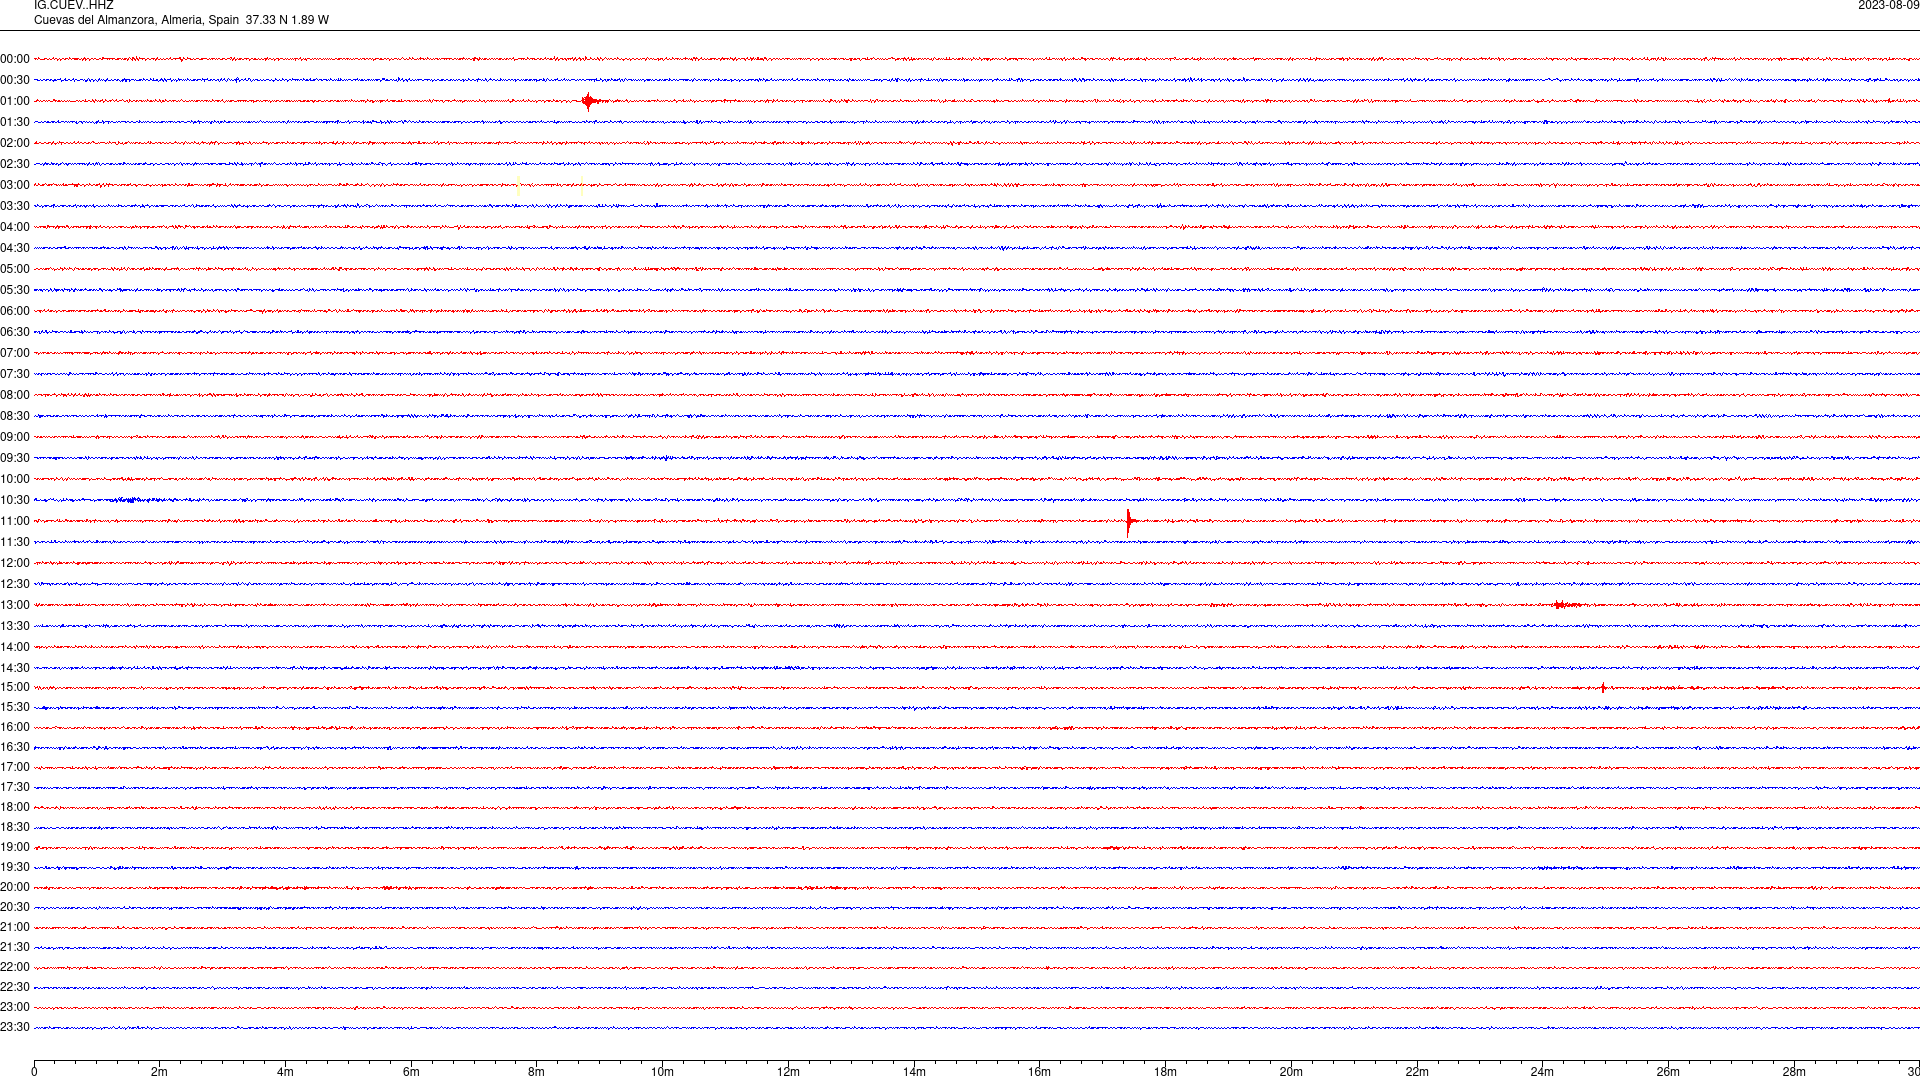Viewport: 1920px width, 1080px height.
Task: Click the 05:30 time row label
Action: click(x=15, y=290)
